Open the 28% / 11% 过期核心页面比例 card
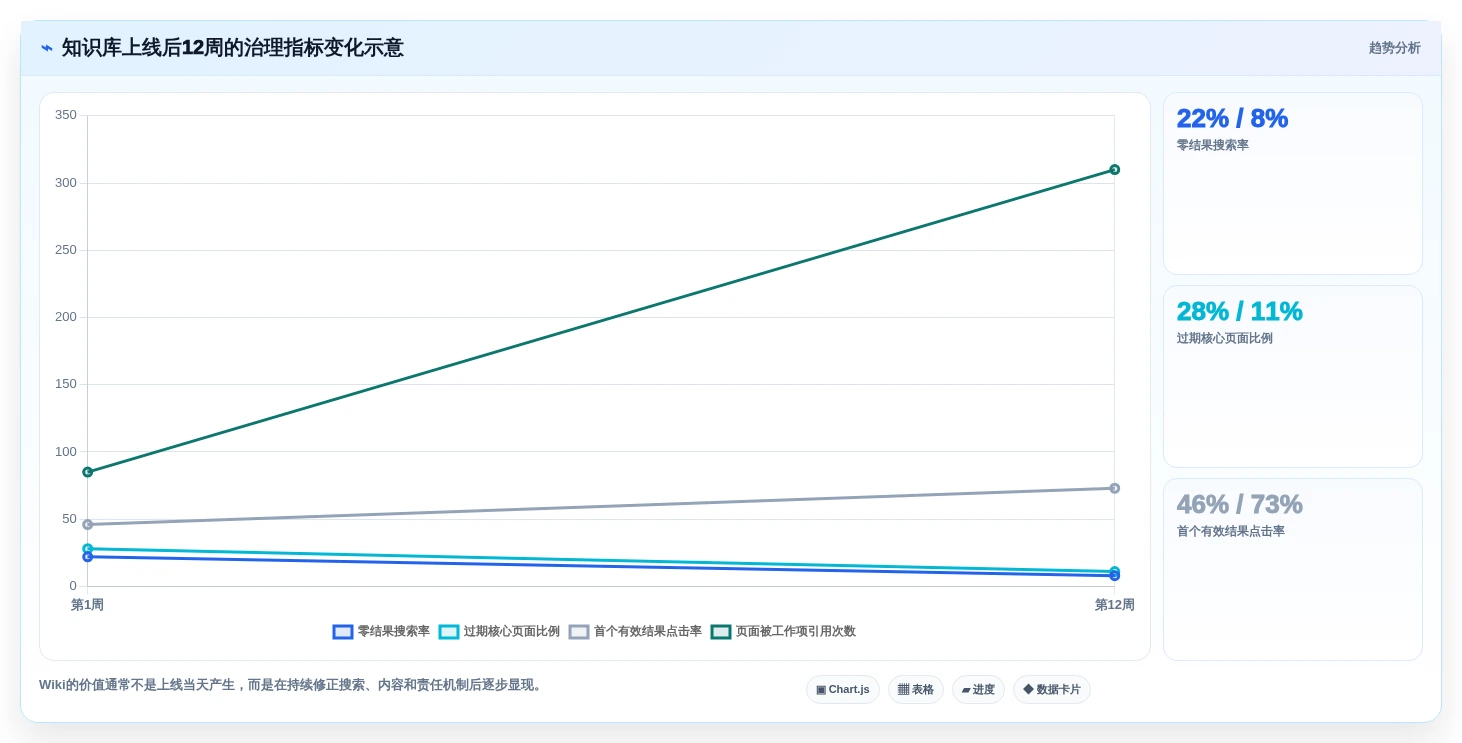The height and width of the screenshot is (743, 1462). (x=1292, y=377)
